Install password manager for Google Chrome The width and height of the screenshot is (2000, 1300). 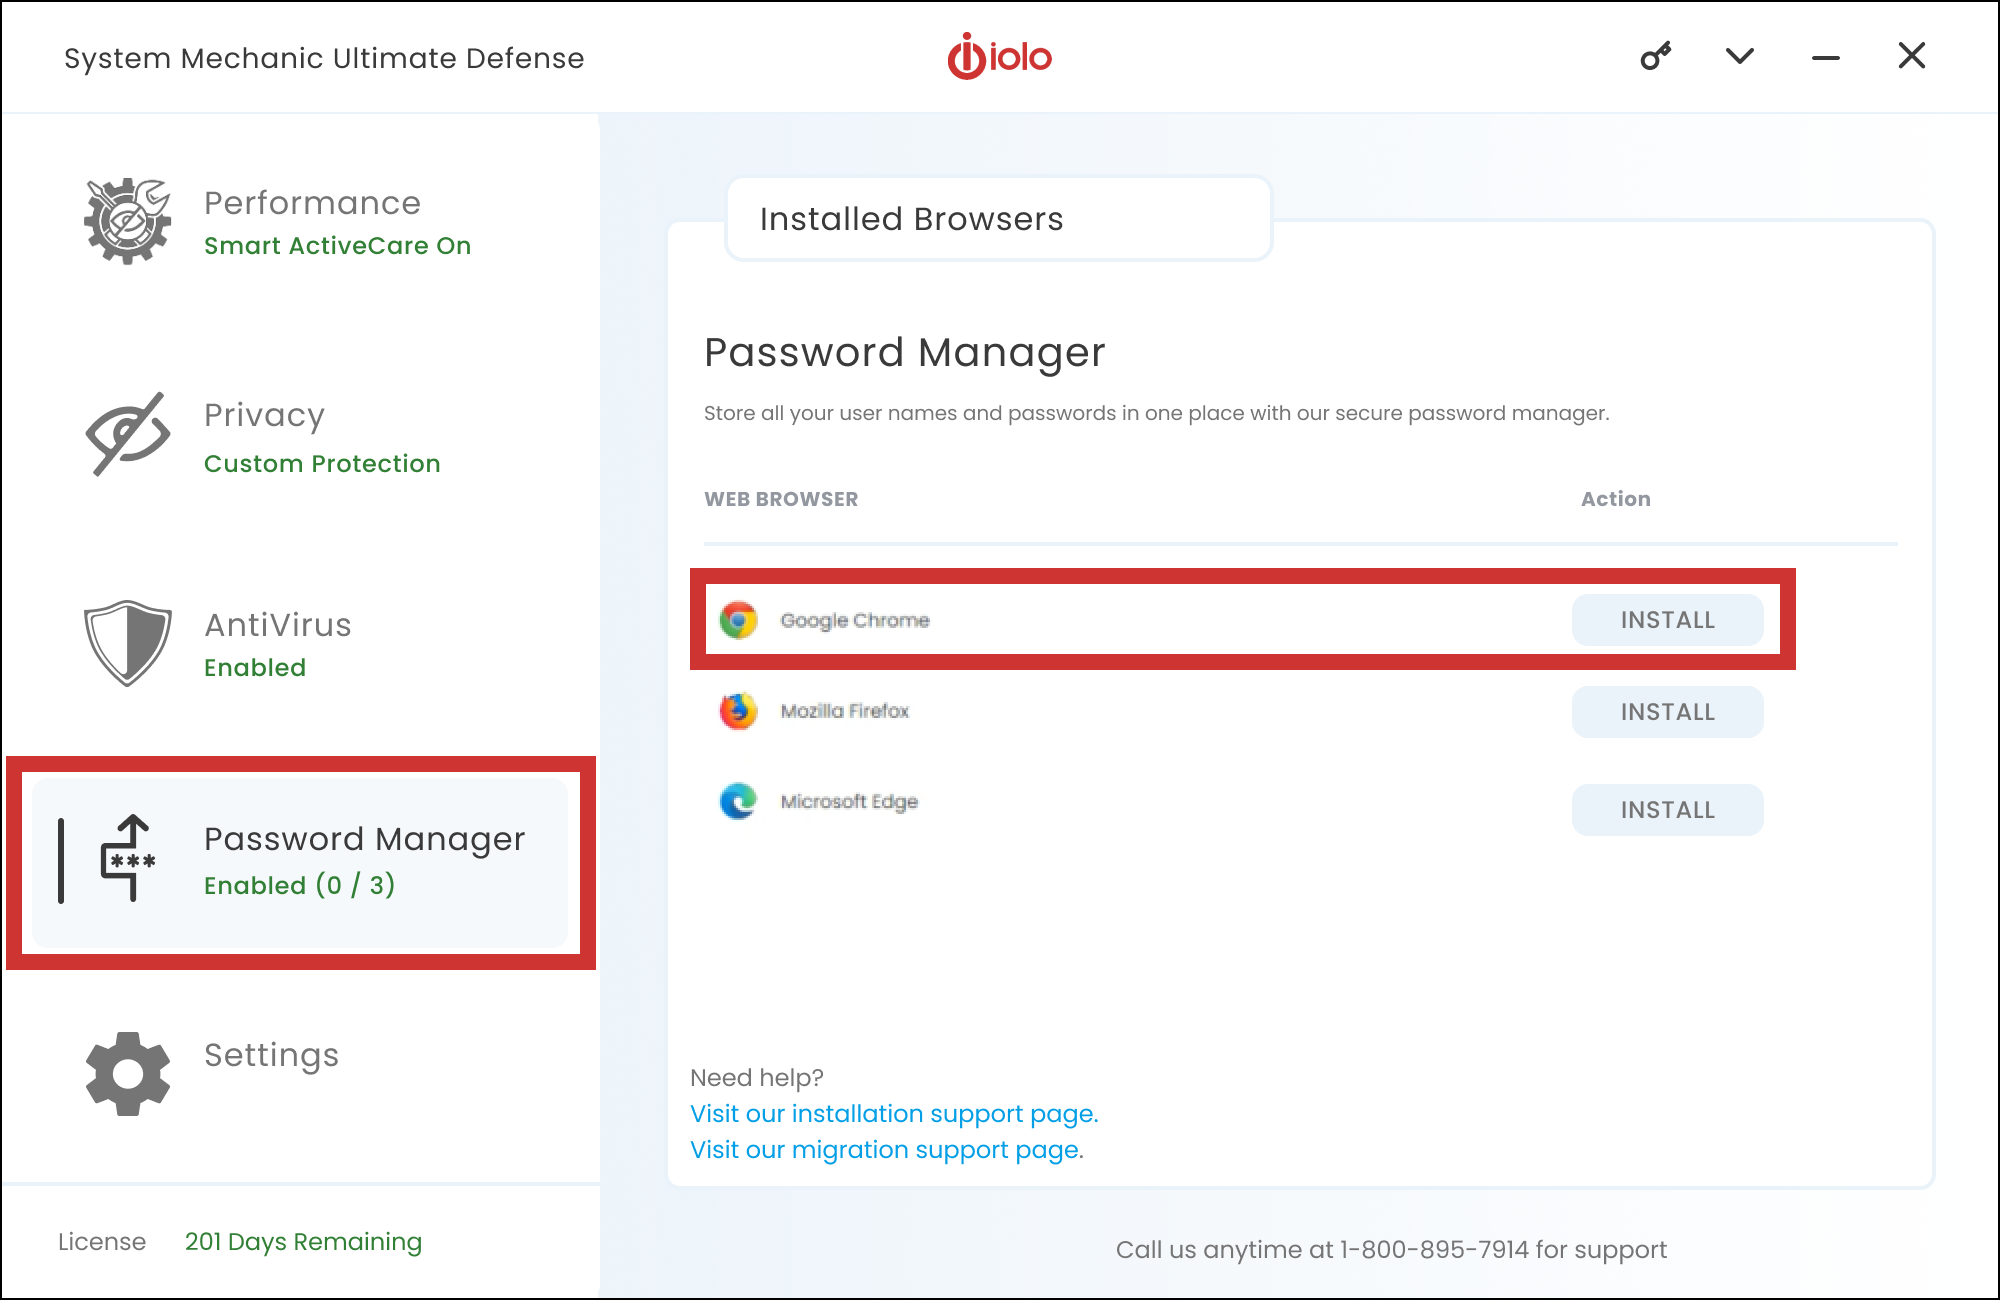[1667, 620]
